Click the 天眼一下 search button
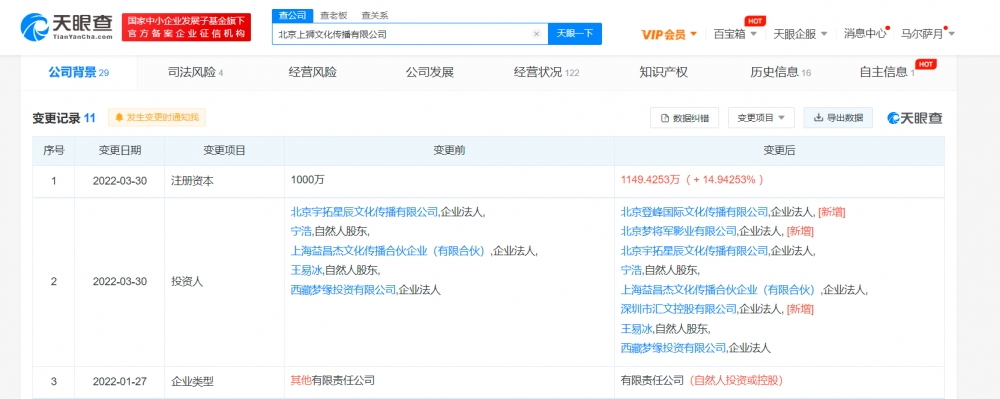 575,34
